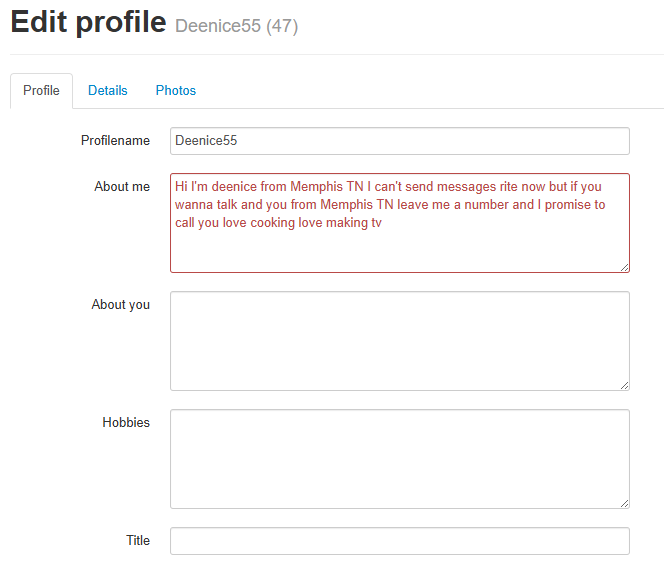The image size is (664, 572).
Task: Select the Title input field
Action: 400,541
